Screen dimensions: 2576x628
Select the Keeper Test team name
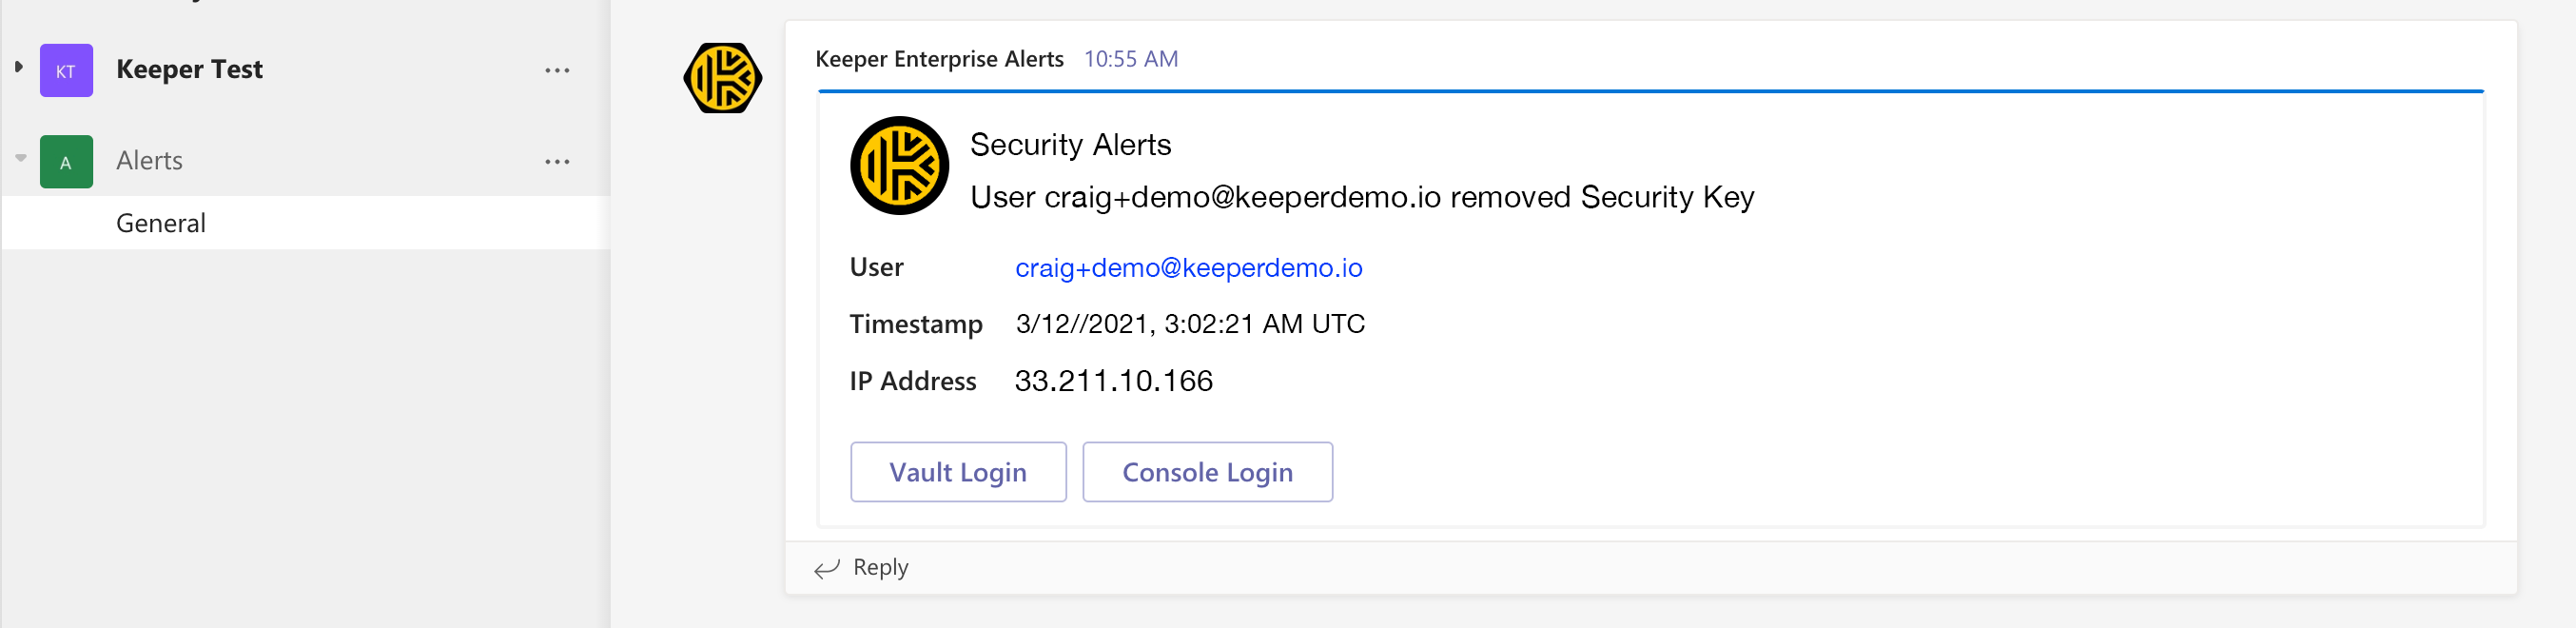click(189, 69)
